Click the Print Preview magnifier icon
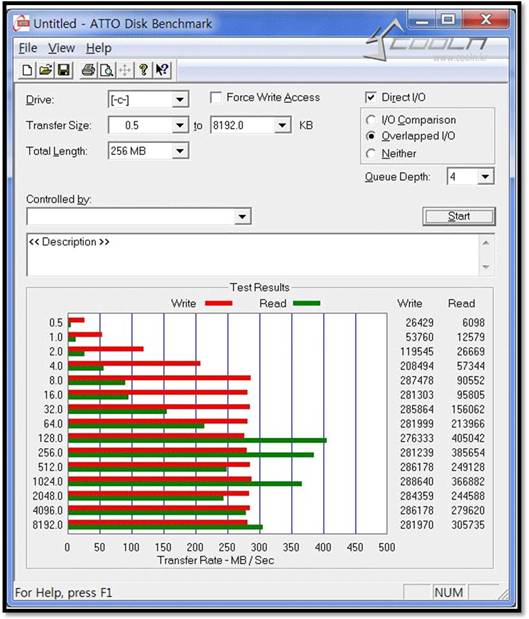The height and width of the screenshot is (619, 529). click(106, 70)
